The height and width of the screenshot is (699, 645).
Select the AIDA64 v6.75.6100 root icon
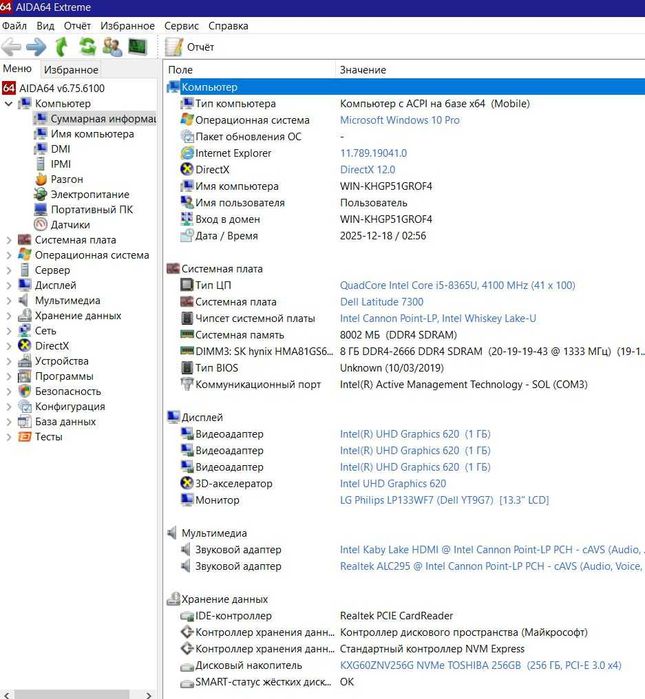[9, 88]
